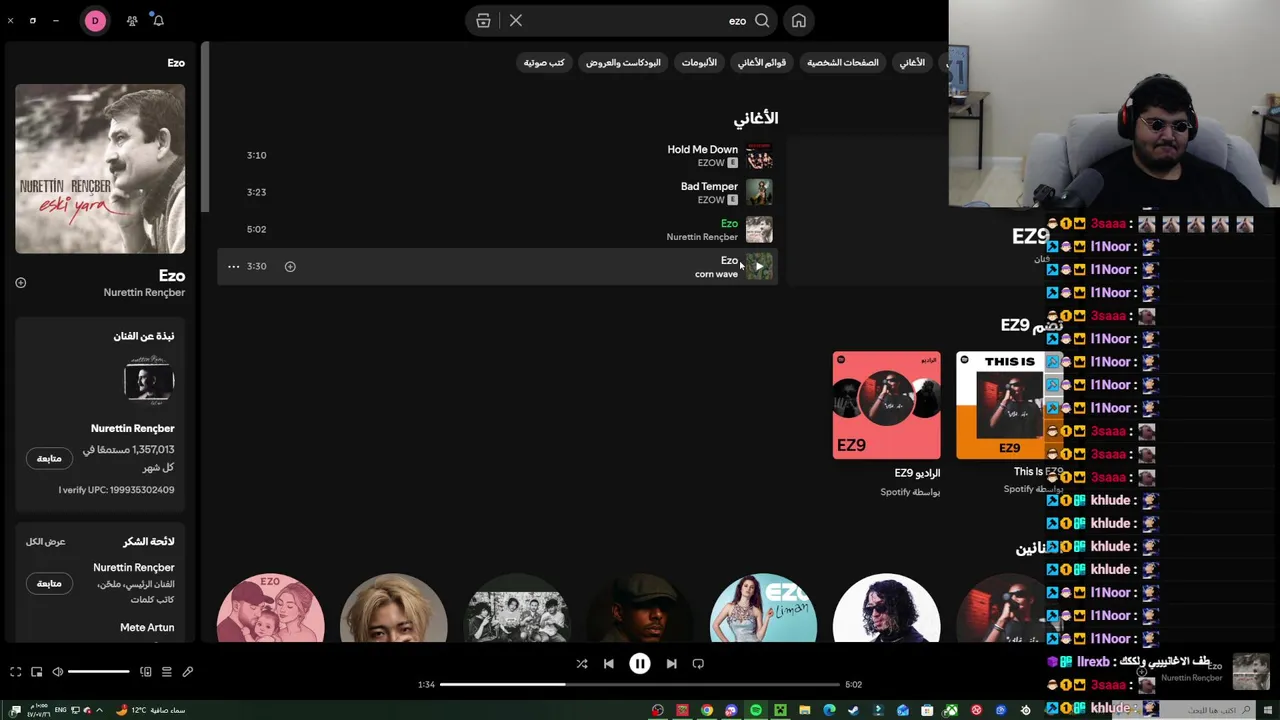Pause the current song

pyautogui.click(x=640, y=663)
